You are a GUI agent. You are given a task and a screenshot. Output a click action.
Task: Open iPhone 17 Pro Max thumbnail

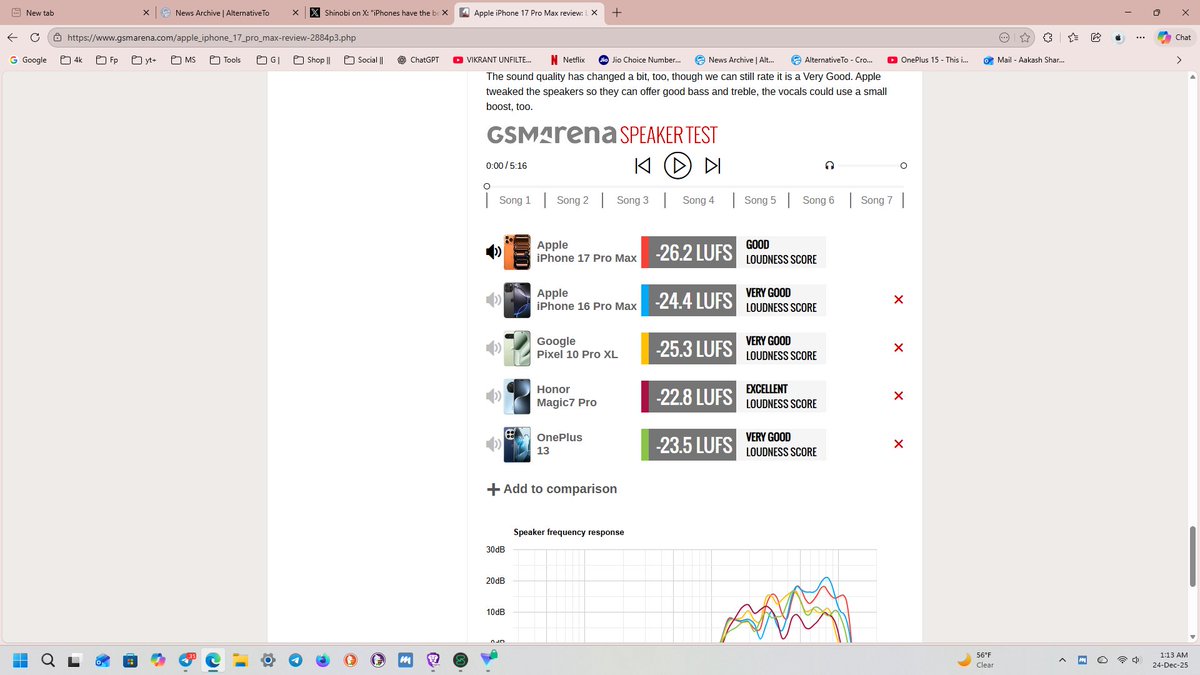coord(517,252)
